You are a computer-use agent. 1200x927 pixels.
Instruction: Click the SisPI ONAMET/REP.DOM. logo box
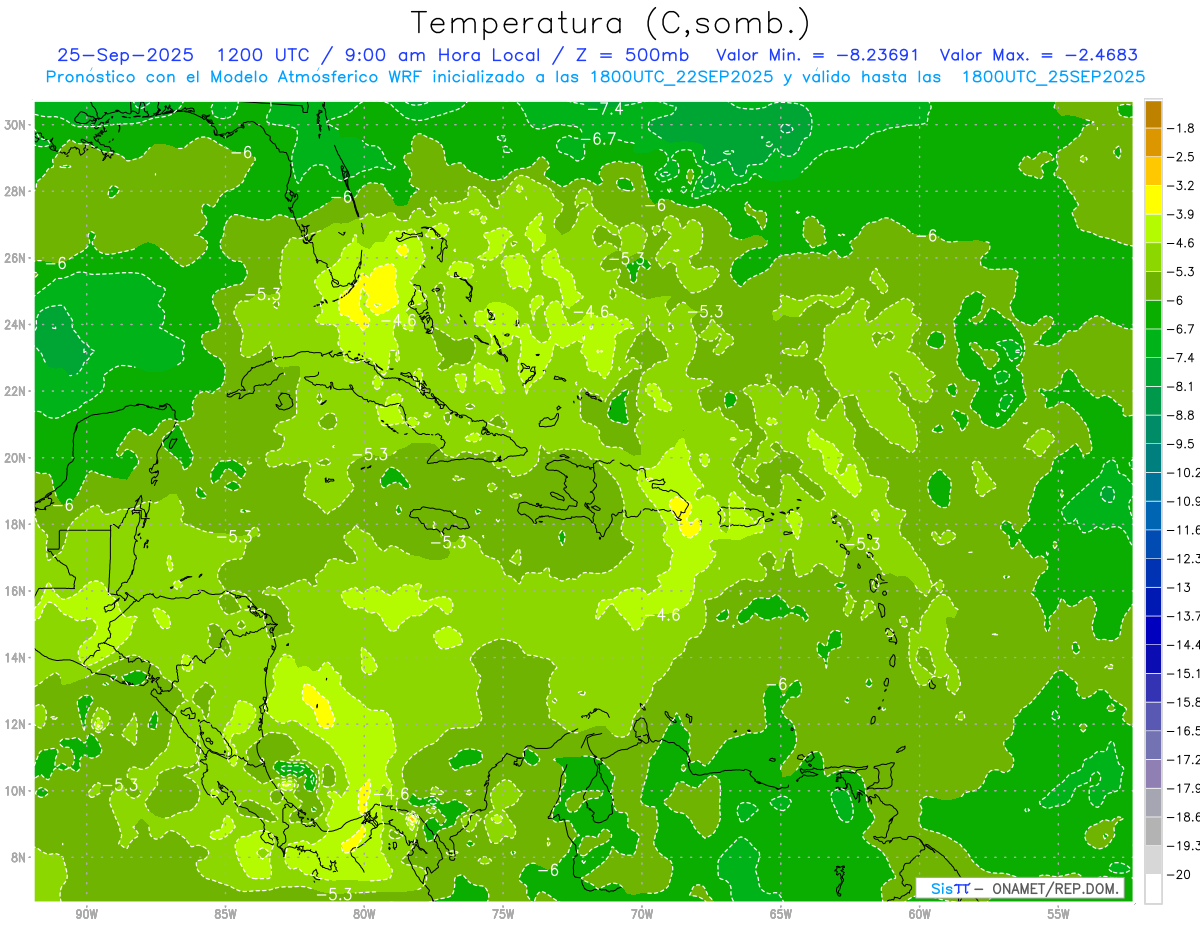coord(1021,888)
